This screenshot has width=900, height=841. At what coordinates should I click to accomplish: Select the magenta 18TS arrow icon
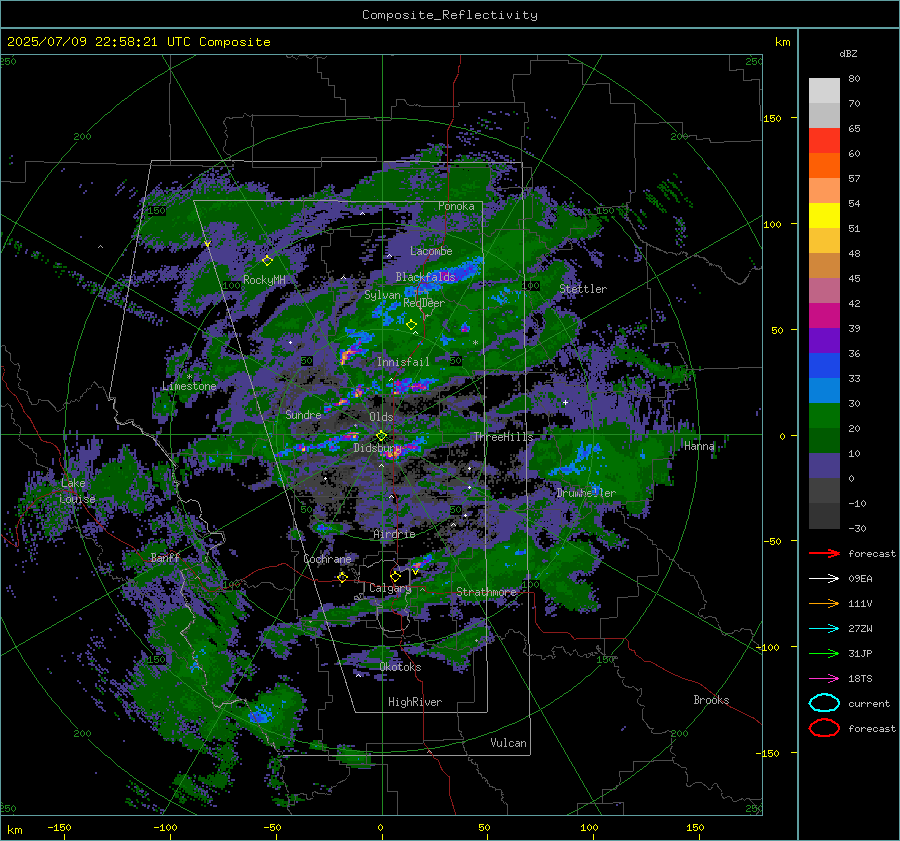tap(824, 679)
